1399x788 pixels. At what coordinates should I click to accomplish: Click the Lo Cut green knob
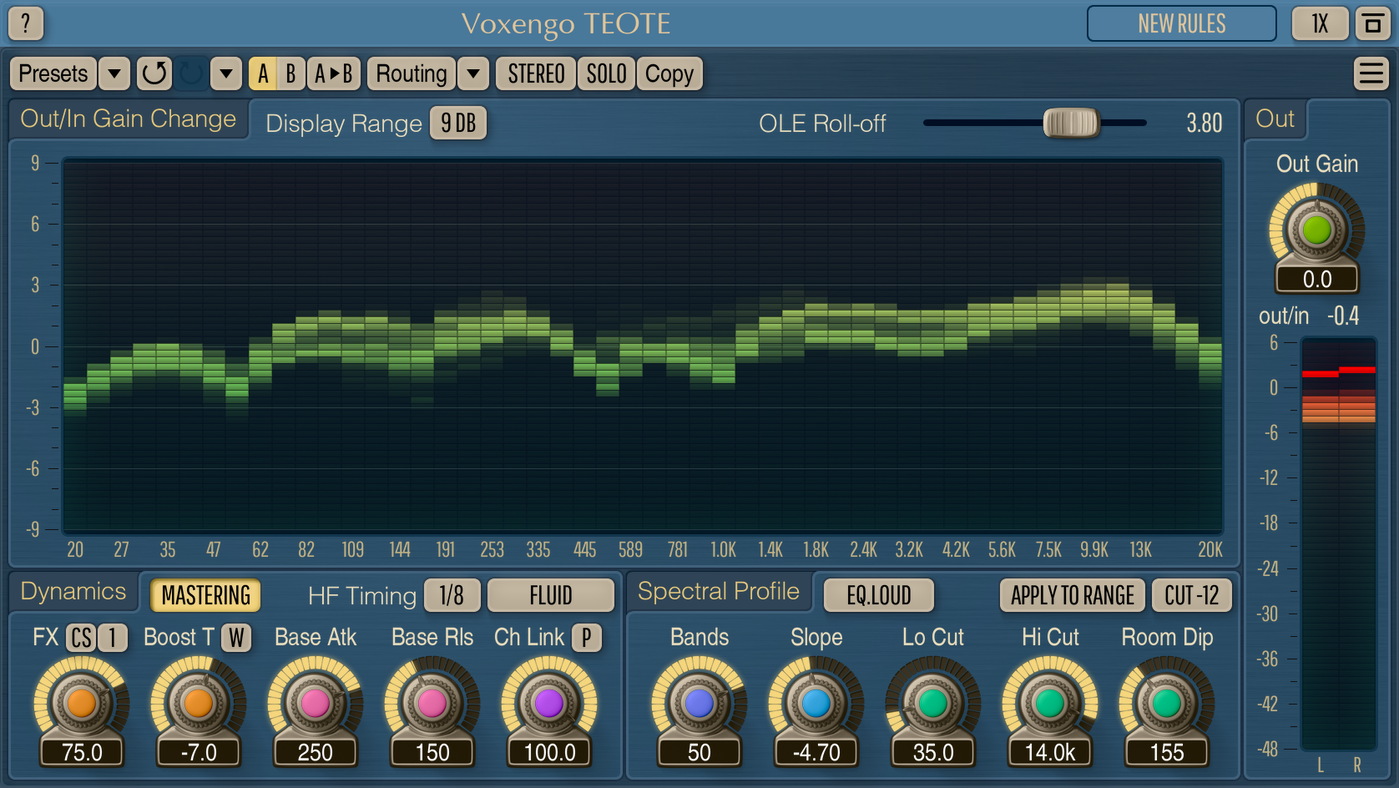[933, 703]
